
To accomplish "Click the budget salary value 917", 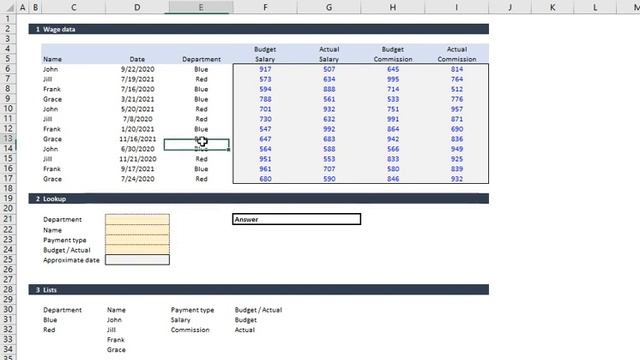I will [265, 69].
